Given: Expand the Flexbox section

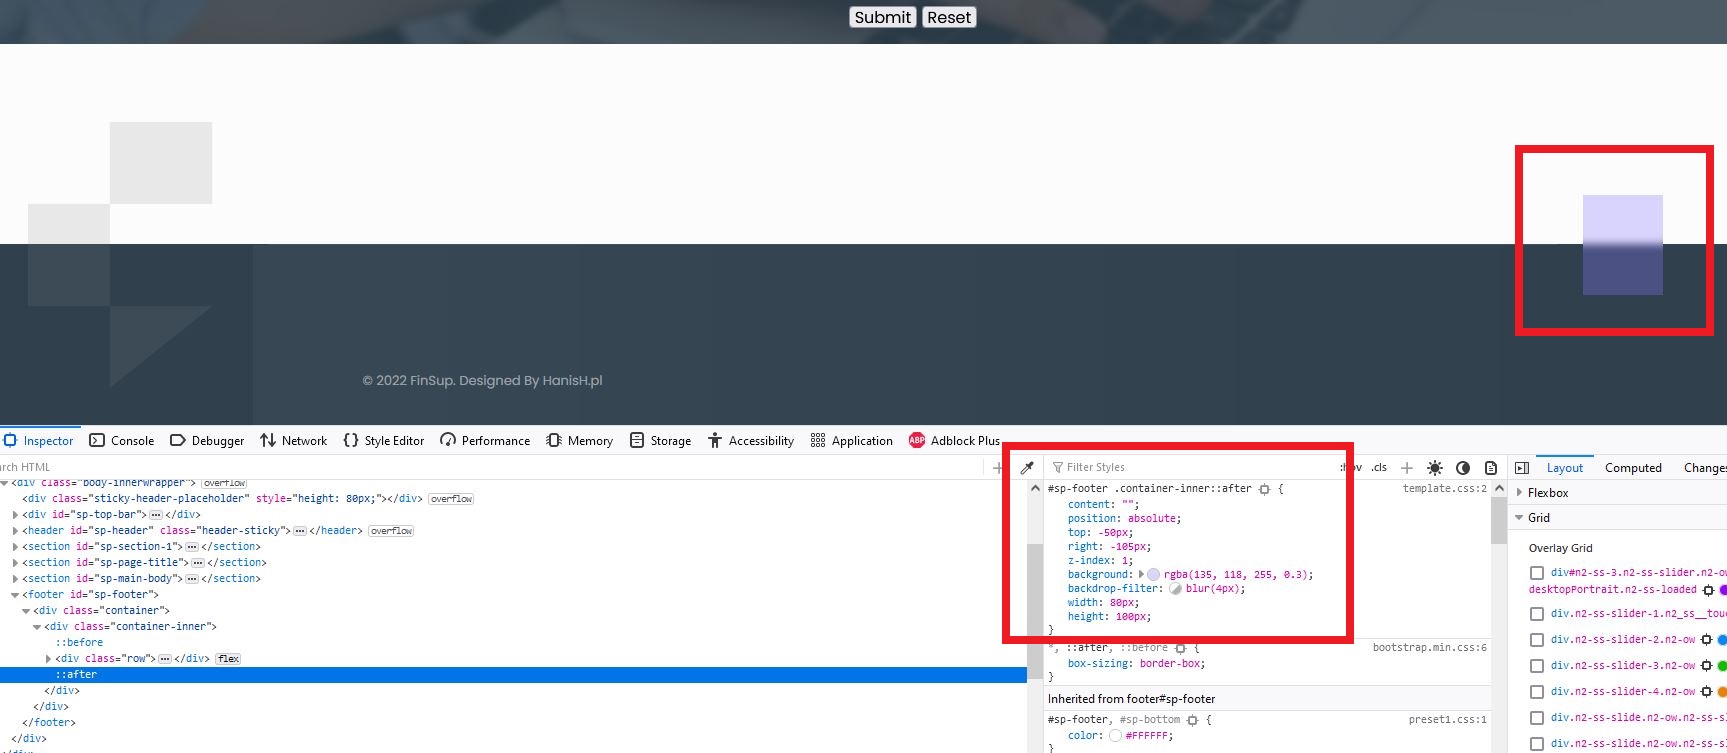Looking at the screenshot, I should pos(1520,493).
